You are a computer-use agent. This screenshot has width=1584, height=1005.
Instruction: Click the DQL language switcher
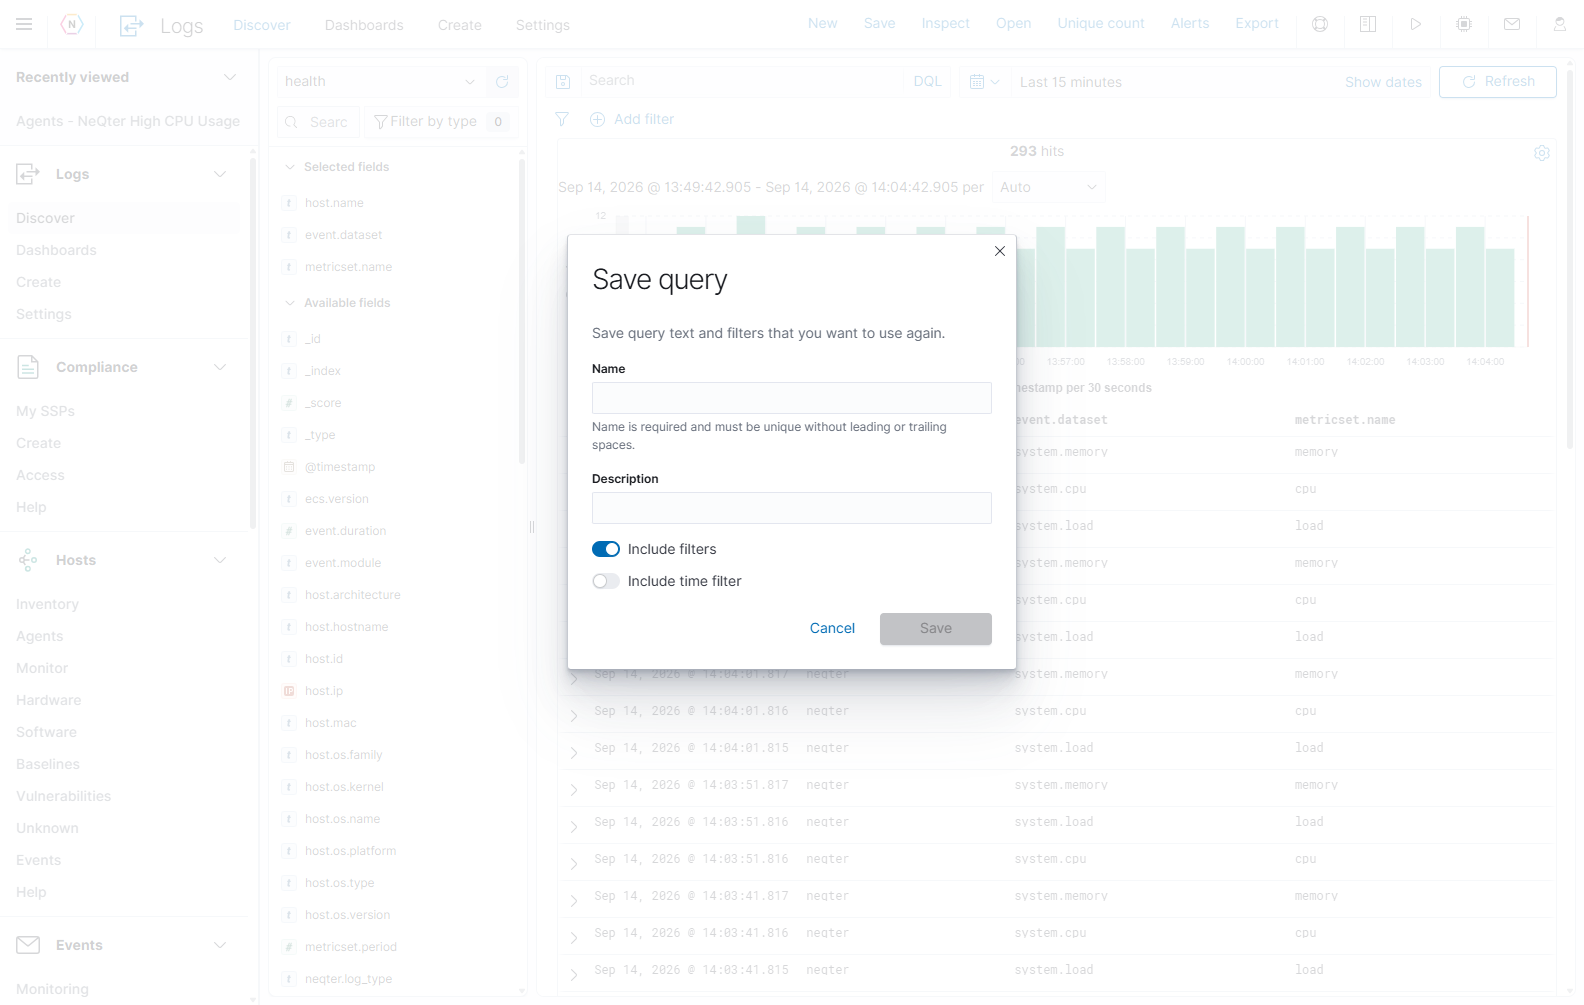pos(928,82)
